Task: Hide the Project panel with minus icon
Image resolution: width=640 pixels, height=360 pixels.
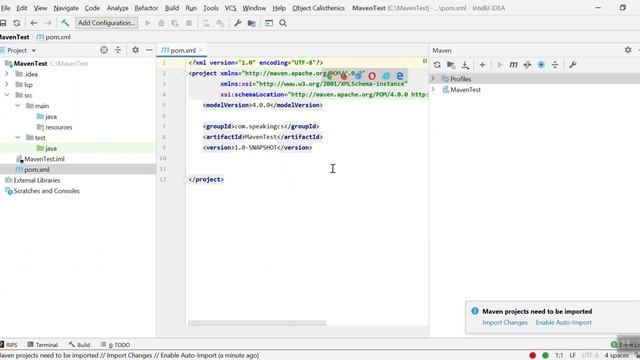Action: coord(149,50)
